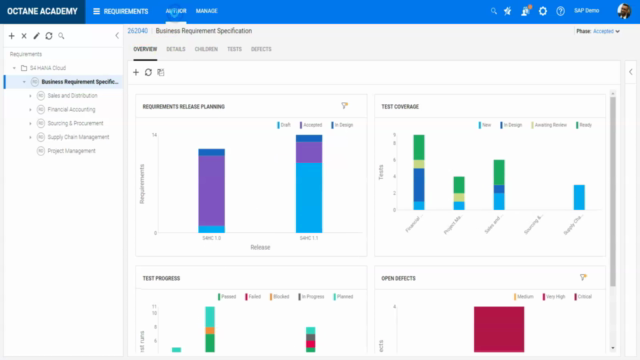Viewport: 640px width, 360px height.
Task: Expand the right side panel arrow
Action: coord(631,72)
